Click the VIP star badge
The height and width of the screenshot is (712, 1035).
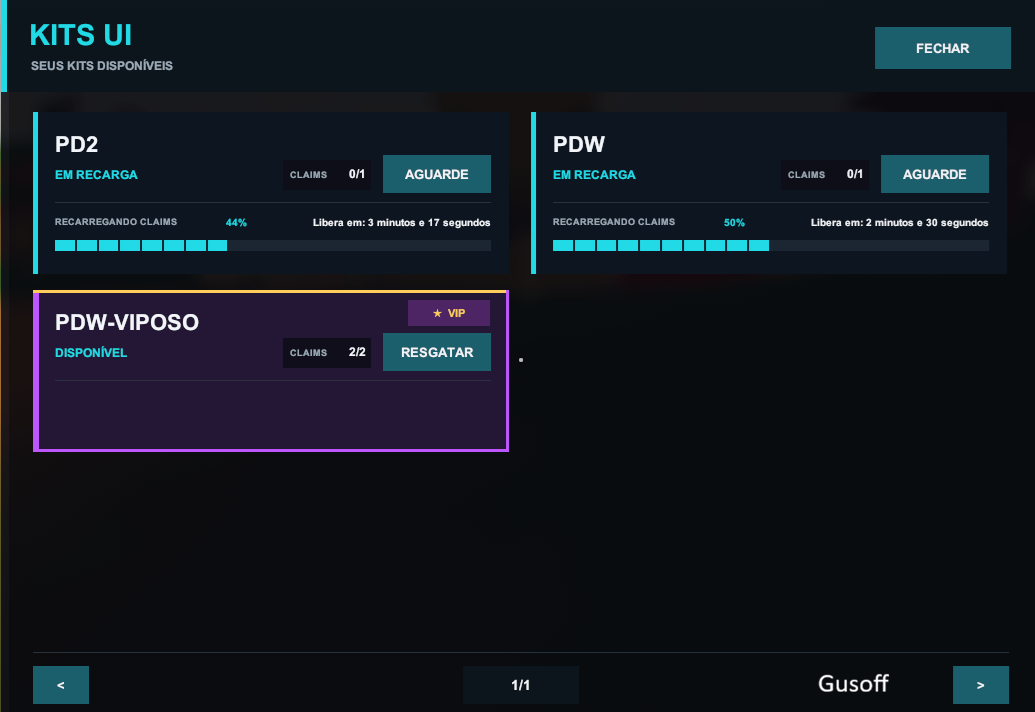coord(449,313)
